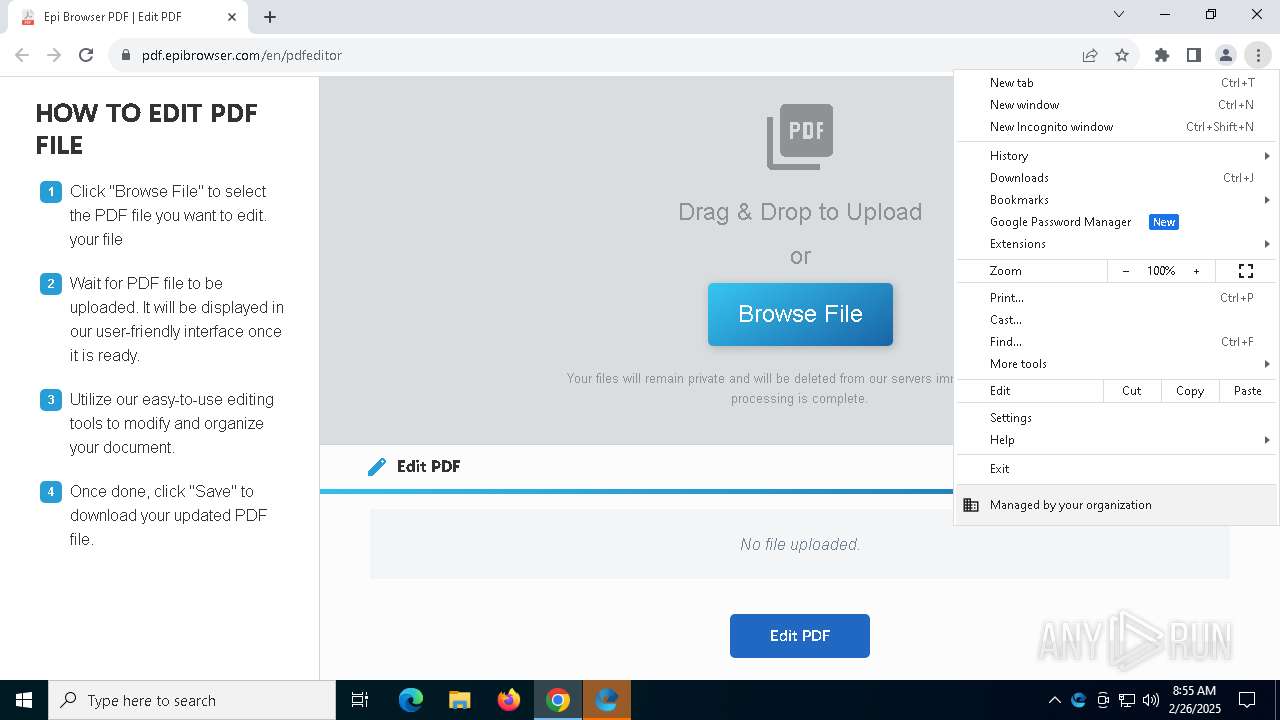Open the Chrome three-dot menu button
Screen dimensions: 1280x720
(x=1257, y=55)
